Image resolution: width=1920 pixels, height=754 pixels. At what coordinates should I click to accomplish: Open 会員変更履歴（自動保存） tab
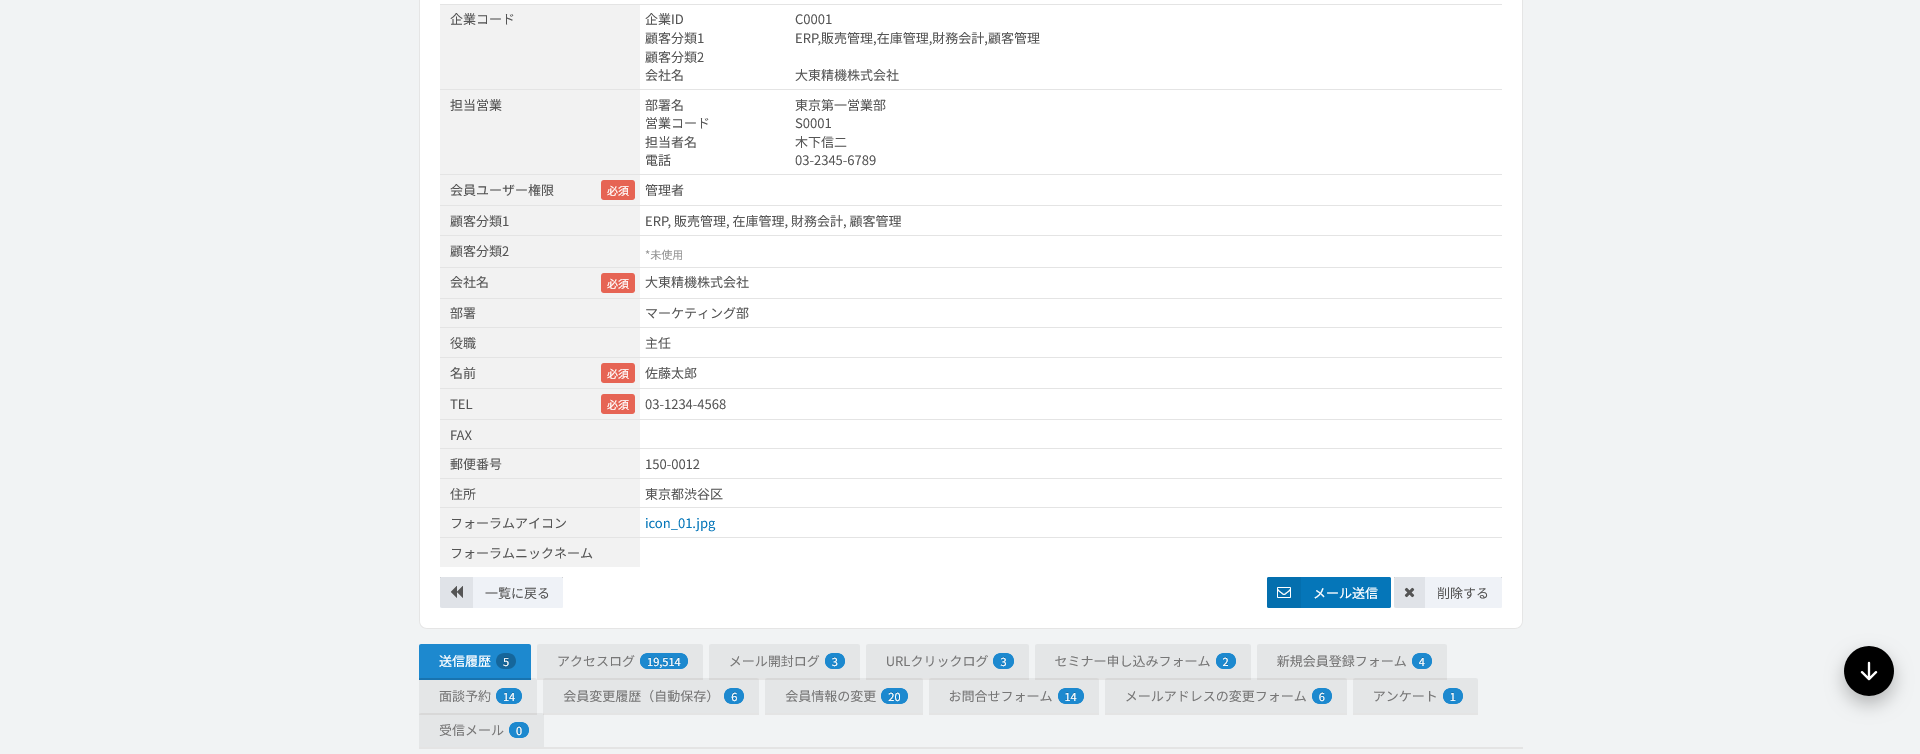tap(651, 696)
